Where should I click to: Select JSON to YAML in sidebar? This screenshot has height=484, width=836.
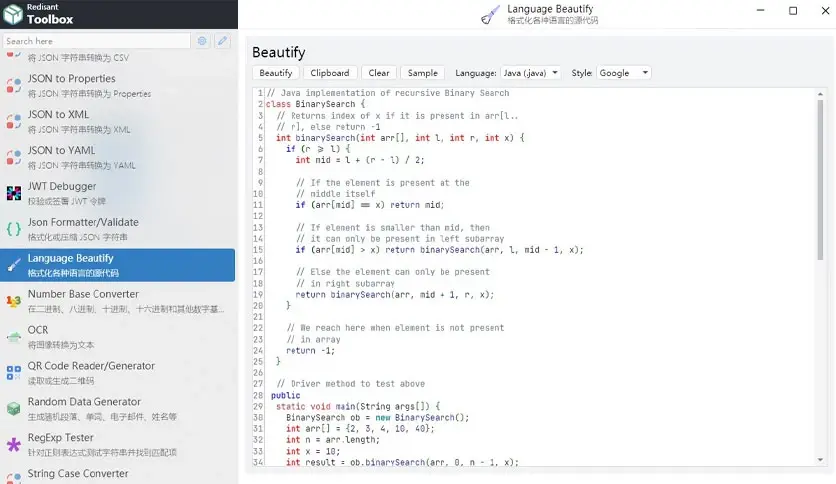118,157
